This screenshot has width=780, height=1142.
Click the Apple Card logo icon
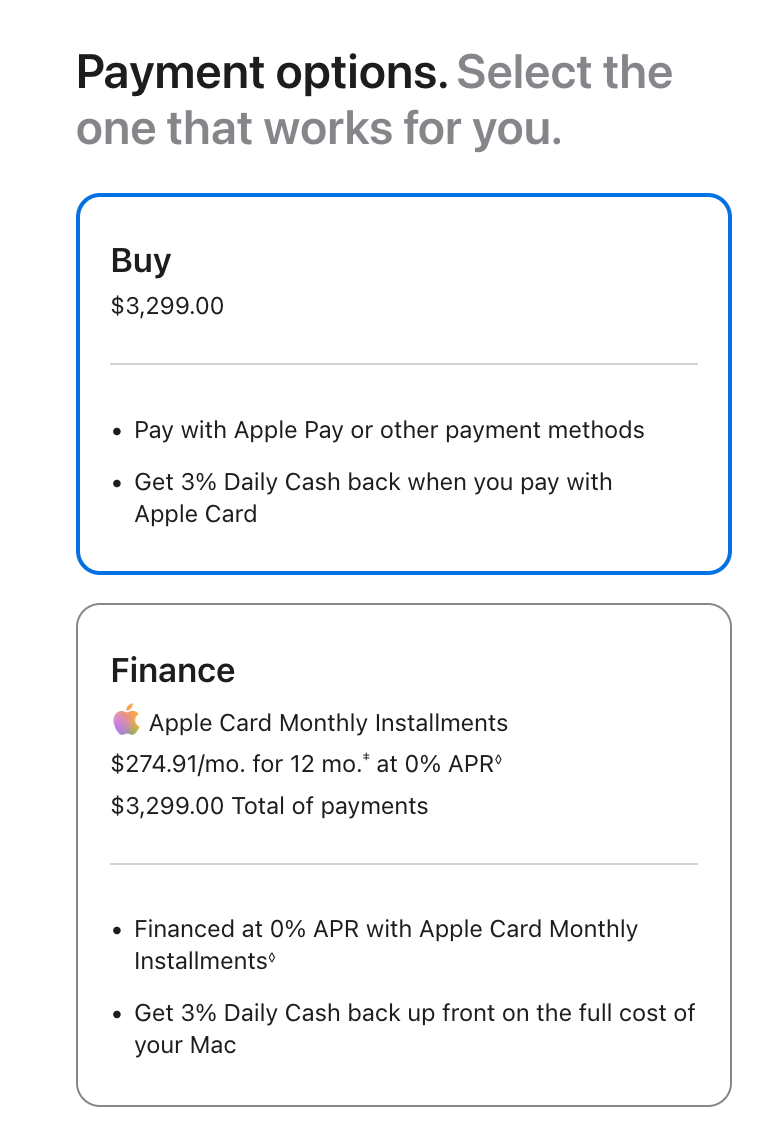pos(126,722)
